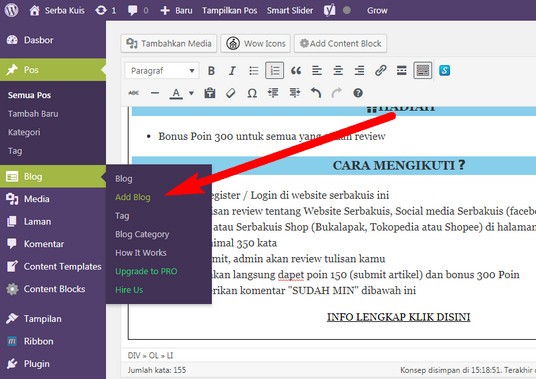The width and height of the screenshot is (536, 379).
Task: Align text center
Action: (338, 71)
